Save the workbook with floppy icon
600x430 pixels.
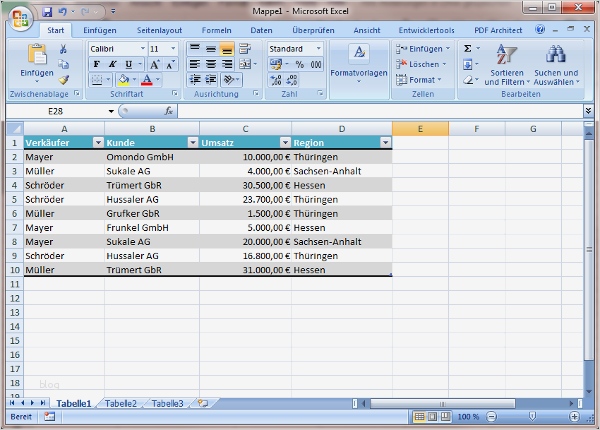(47, 12)
